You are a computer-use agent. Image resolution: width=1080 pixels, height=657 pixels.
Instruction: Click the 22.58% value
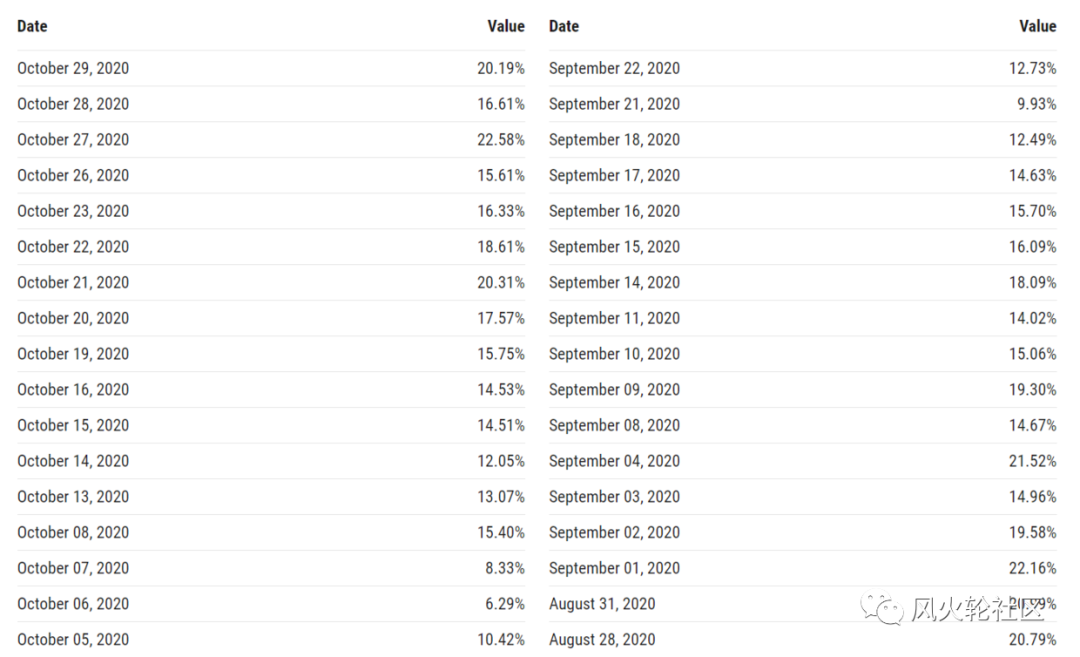coord(501,140)
